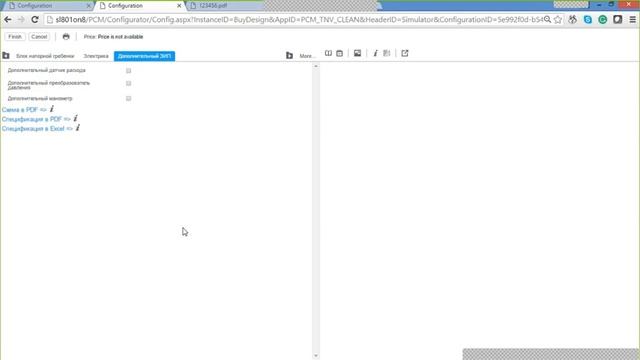Check Дополнительный манометр checkbox
The image size is (640, 360).
tap(129, 98)
